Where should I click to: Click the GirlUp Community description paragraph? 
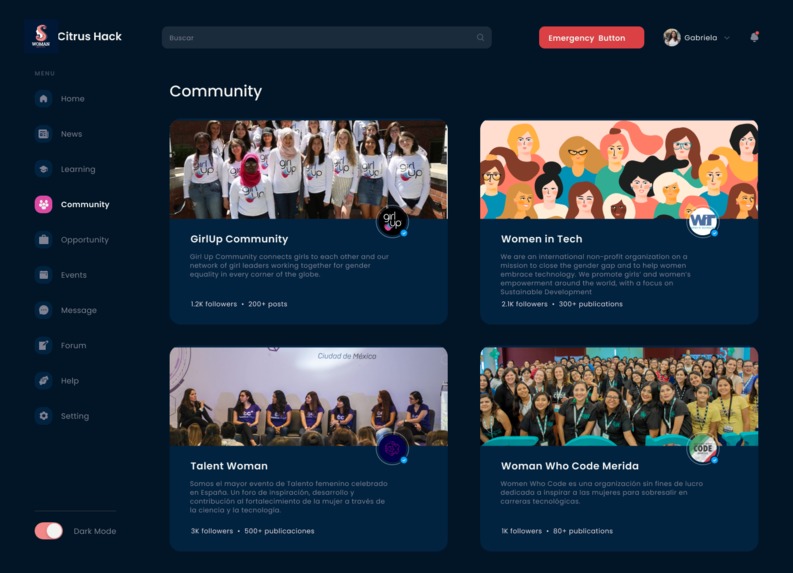point(289,266)
